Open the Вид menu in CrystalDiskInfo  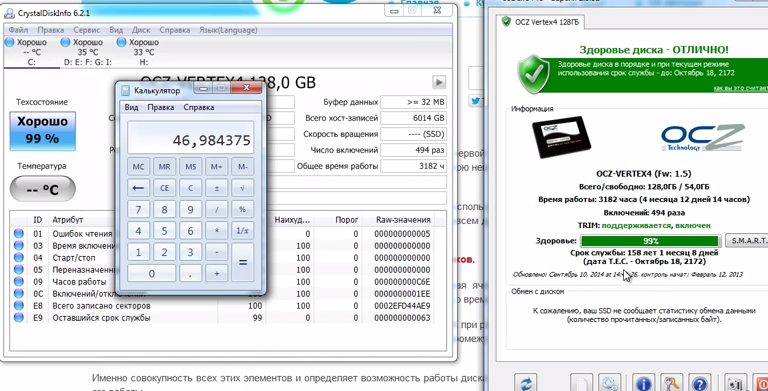(x=116, y=30)
